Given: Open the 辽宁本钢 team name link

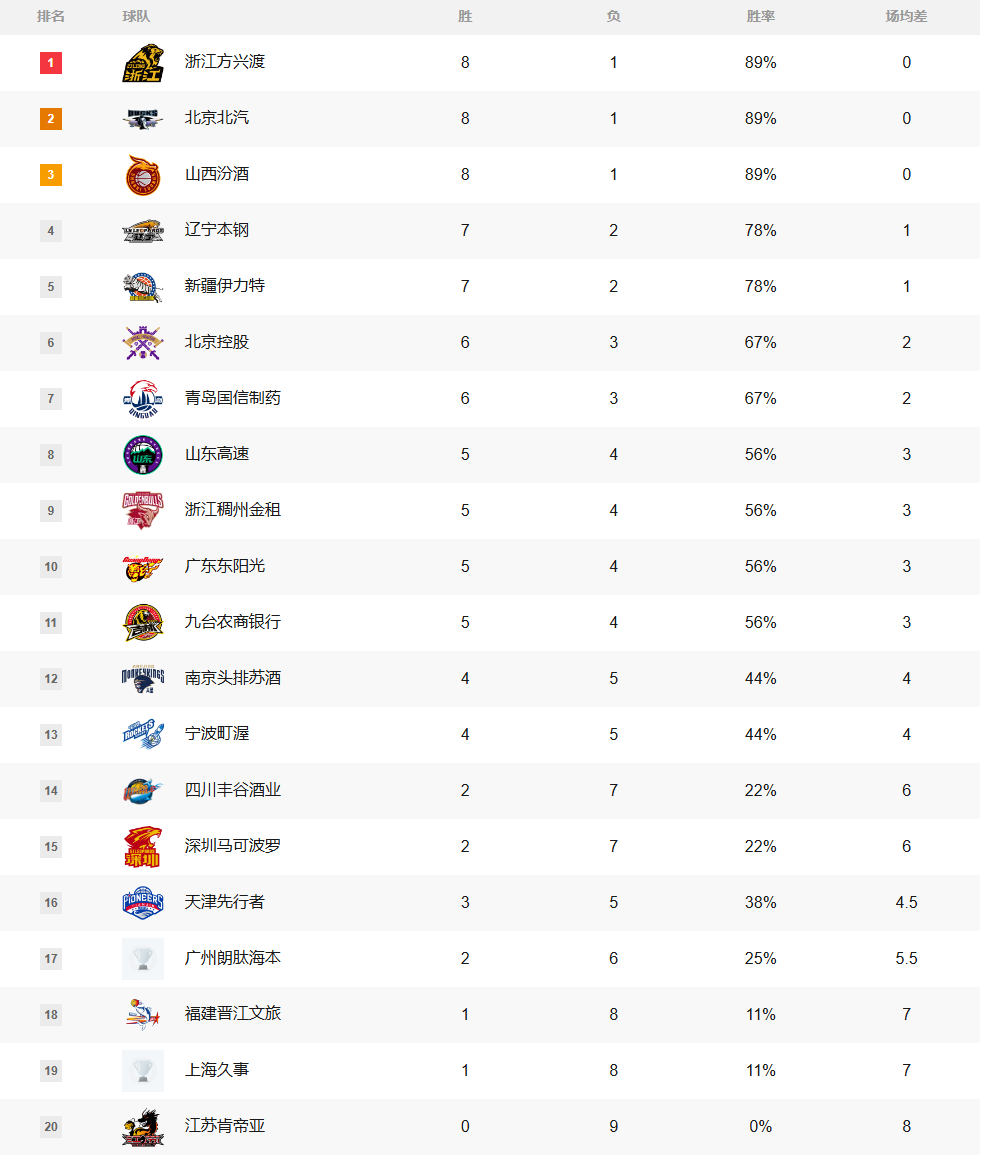Looking at the screenshot, I should pyautogui.click(x=217, y=230).
